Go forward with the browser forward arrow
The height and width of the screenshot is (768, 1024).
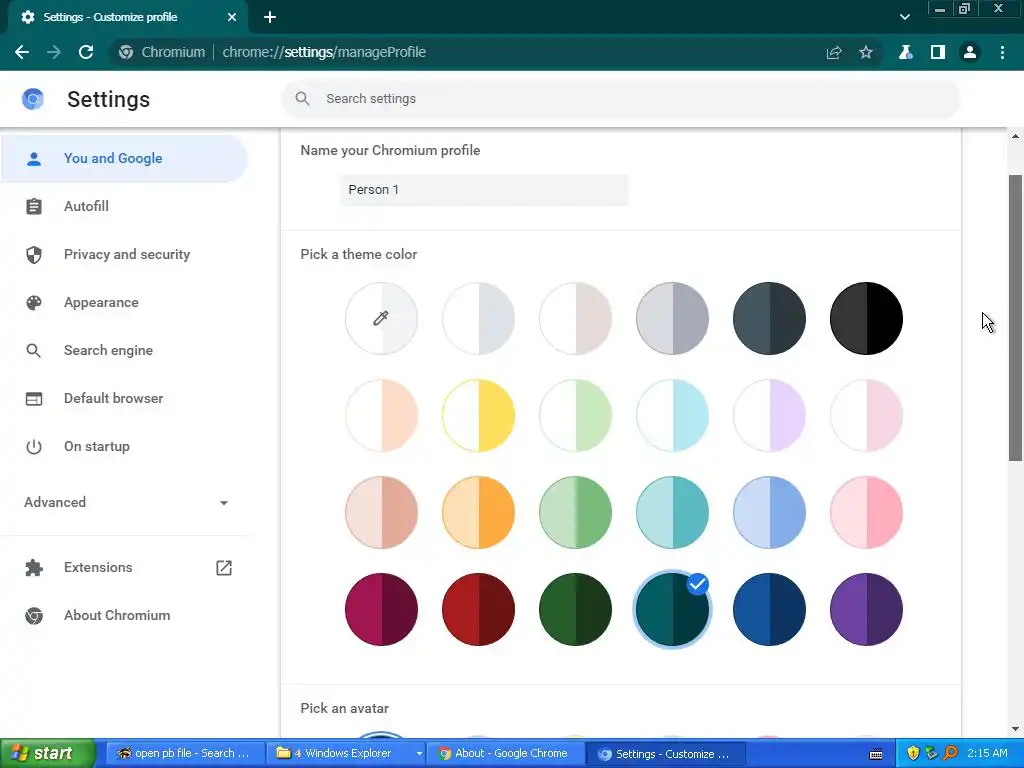[54, 52]
